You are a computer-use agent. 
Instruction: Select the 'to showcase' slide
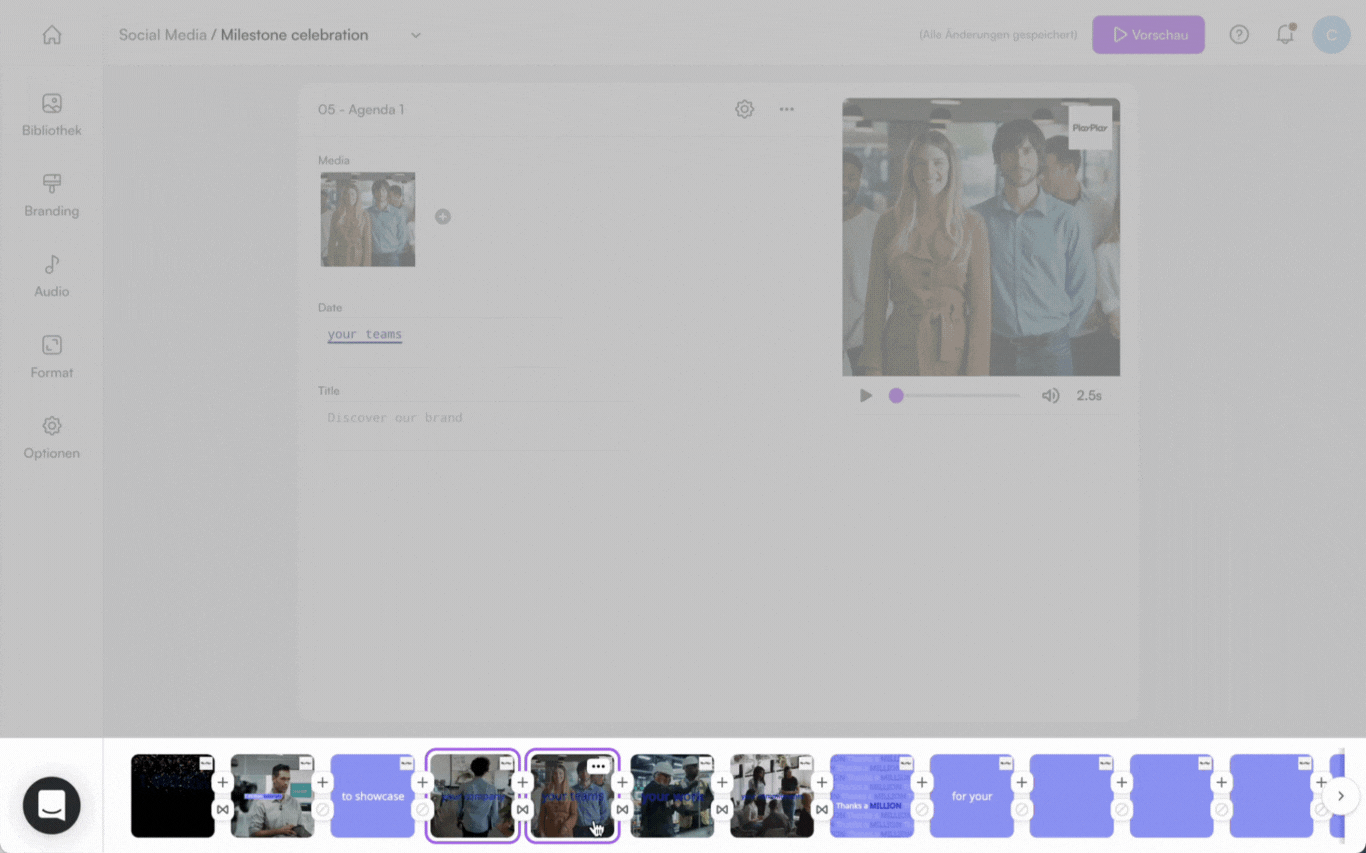coord(372,796)
